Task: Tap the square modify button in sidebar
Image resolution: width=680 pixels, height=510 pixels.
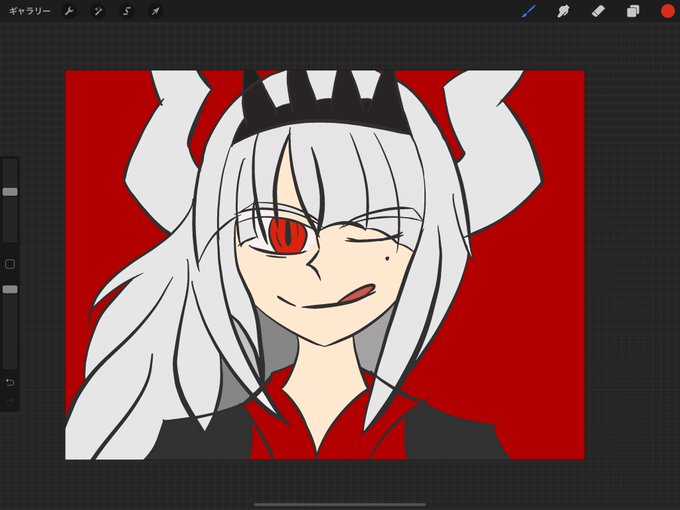Action: [10, 264]
